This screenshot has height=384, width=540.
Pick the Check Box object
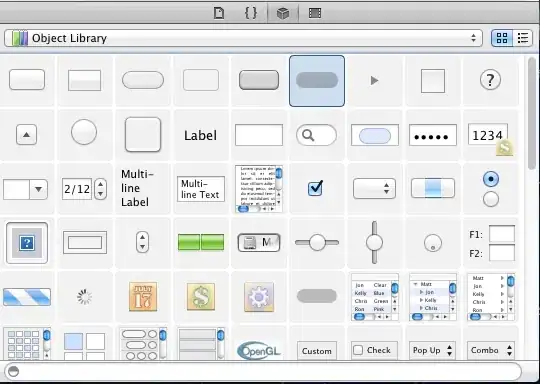pos(315,188)
